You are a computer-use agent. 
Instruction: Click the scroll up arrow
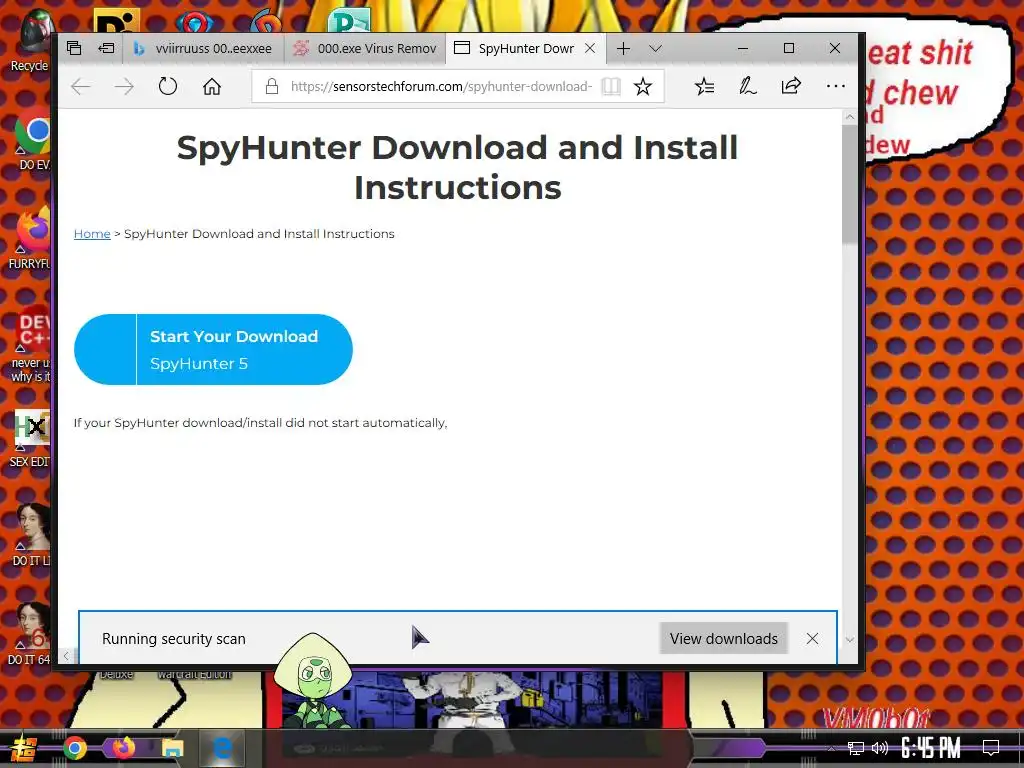point(849,117)
